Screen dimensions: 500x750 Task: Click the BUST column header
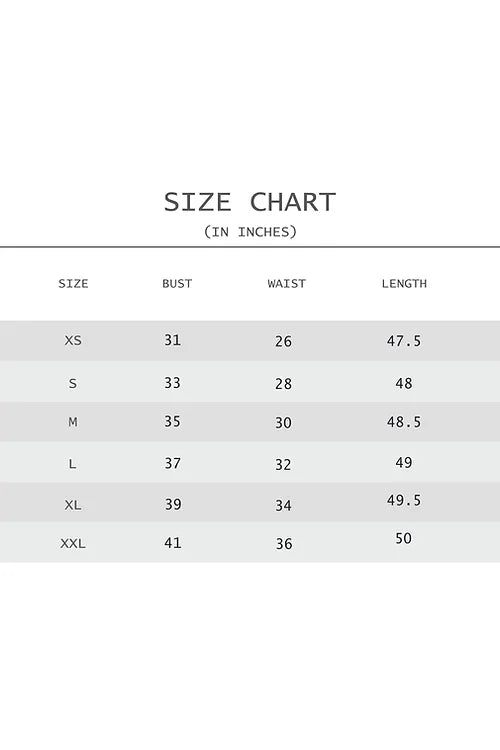pyautogui.click(x=177, y=284)
